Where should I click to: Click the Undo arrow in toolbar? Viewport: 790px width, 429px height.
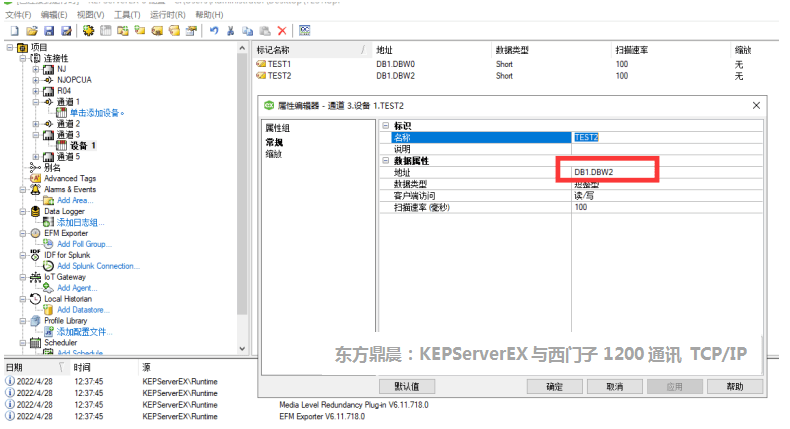(x=214, y=32)
